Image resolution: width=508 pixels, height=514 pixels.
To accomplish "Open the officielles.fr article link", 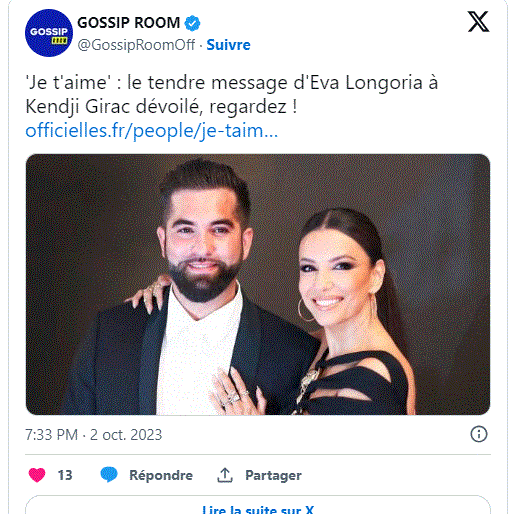I will (152, 131).
